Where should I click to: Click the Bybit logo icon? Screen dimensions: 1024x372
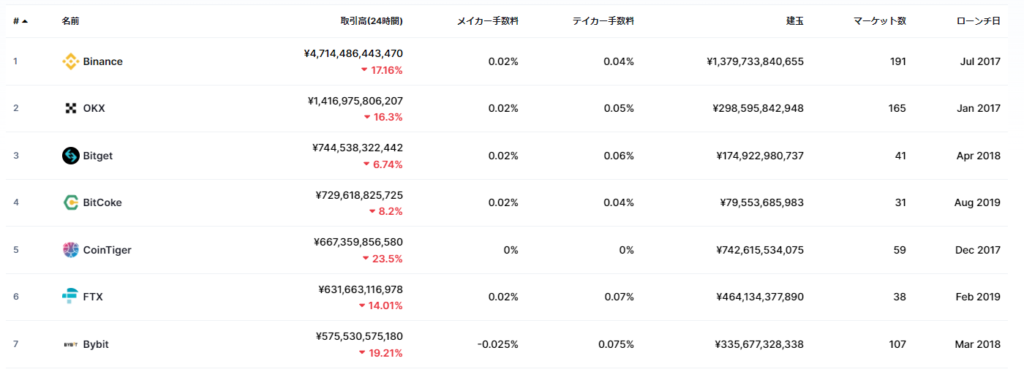71,344
